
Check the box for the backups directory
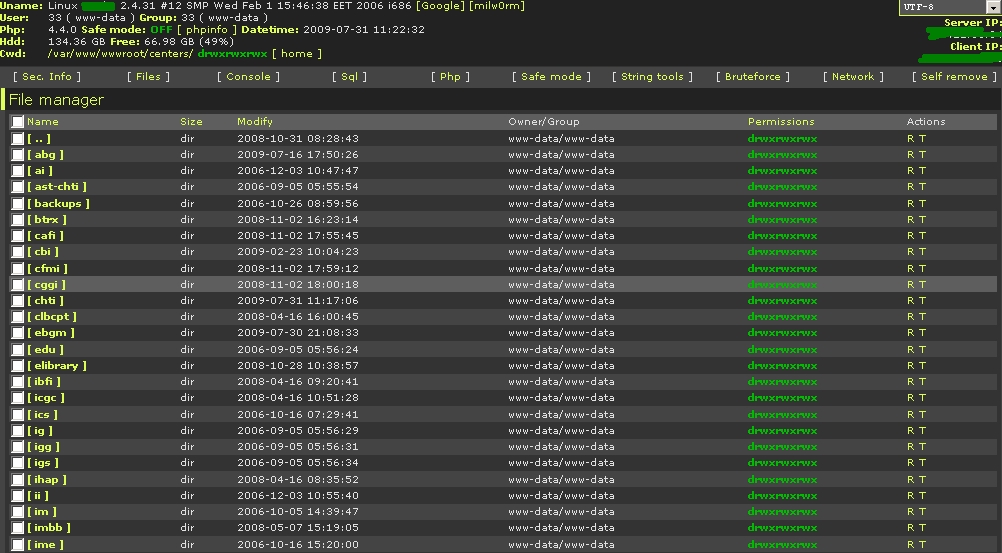pyautogui.click(x=18, y=204)
